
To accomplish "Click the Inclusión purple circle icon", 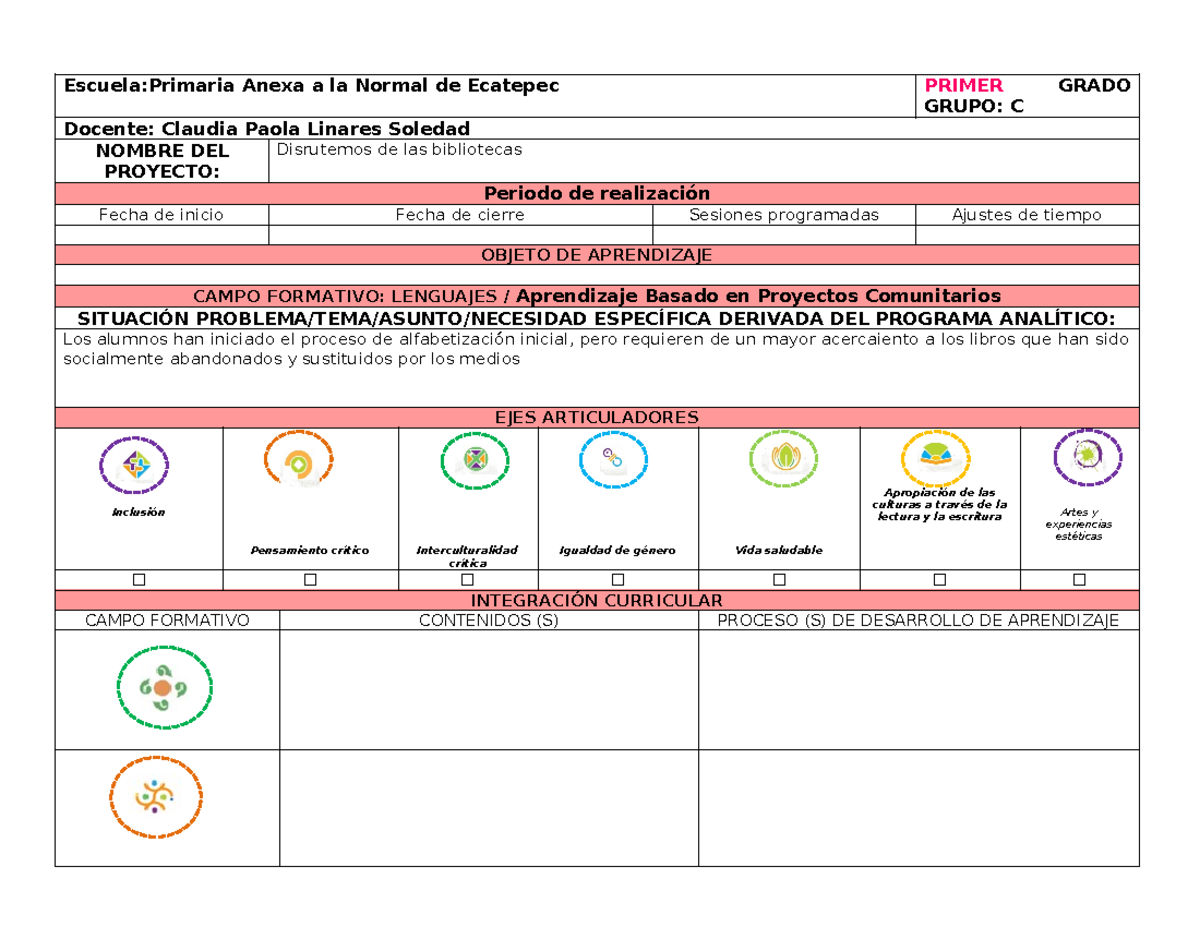I will click(x=135, y=465).
